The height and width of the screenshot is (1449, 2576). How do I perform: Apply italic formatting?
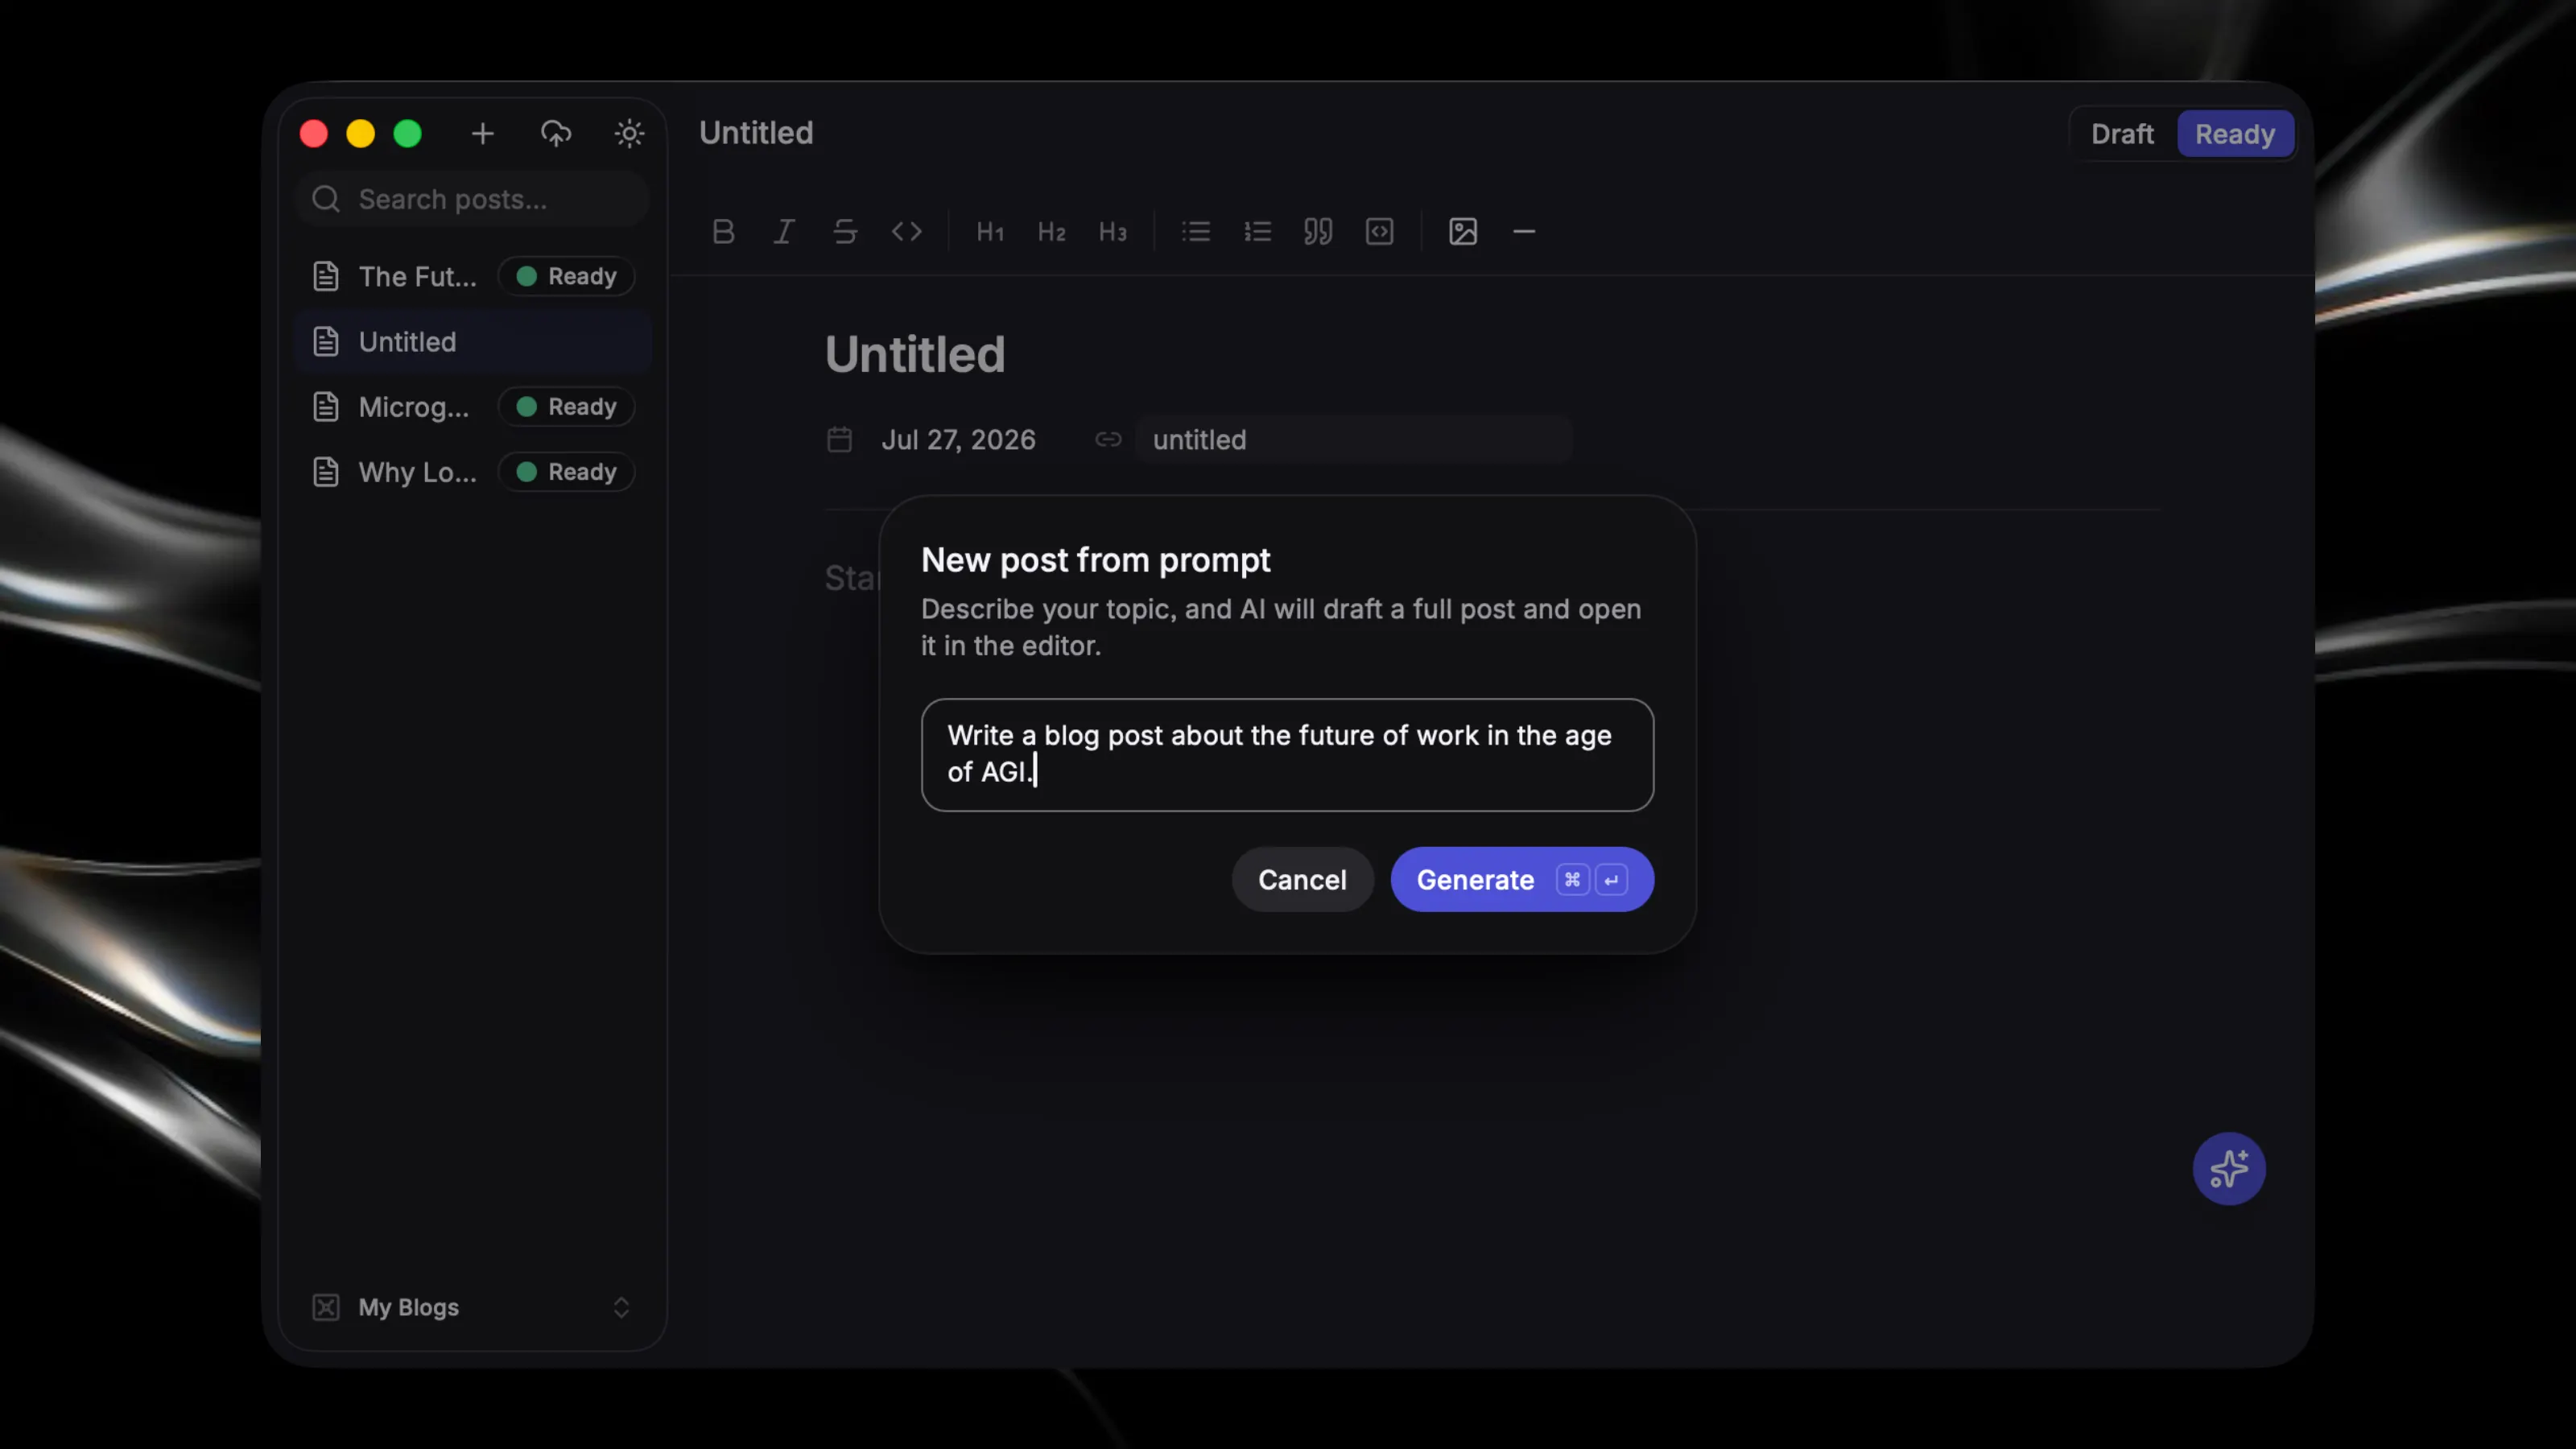pyautogui.click(x=784, y=232)
